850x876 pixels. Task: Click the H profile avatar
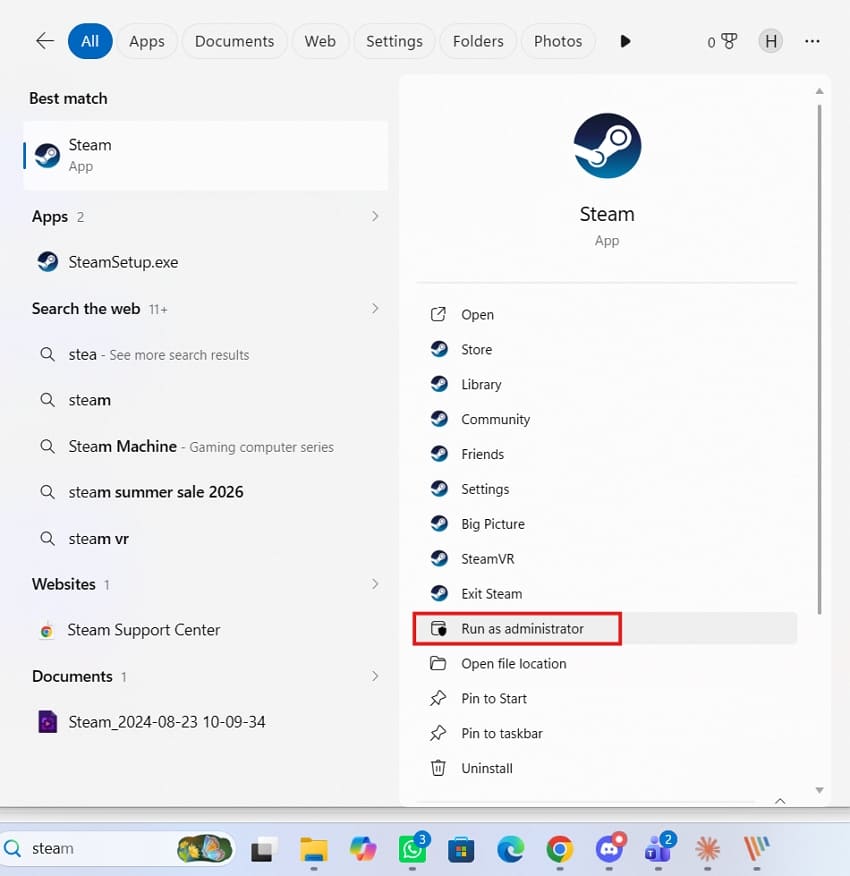click(771, 41)
